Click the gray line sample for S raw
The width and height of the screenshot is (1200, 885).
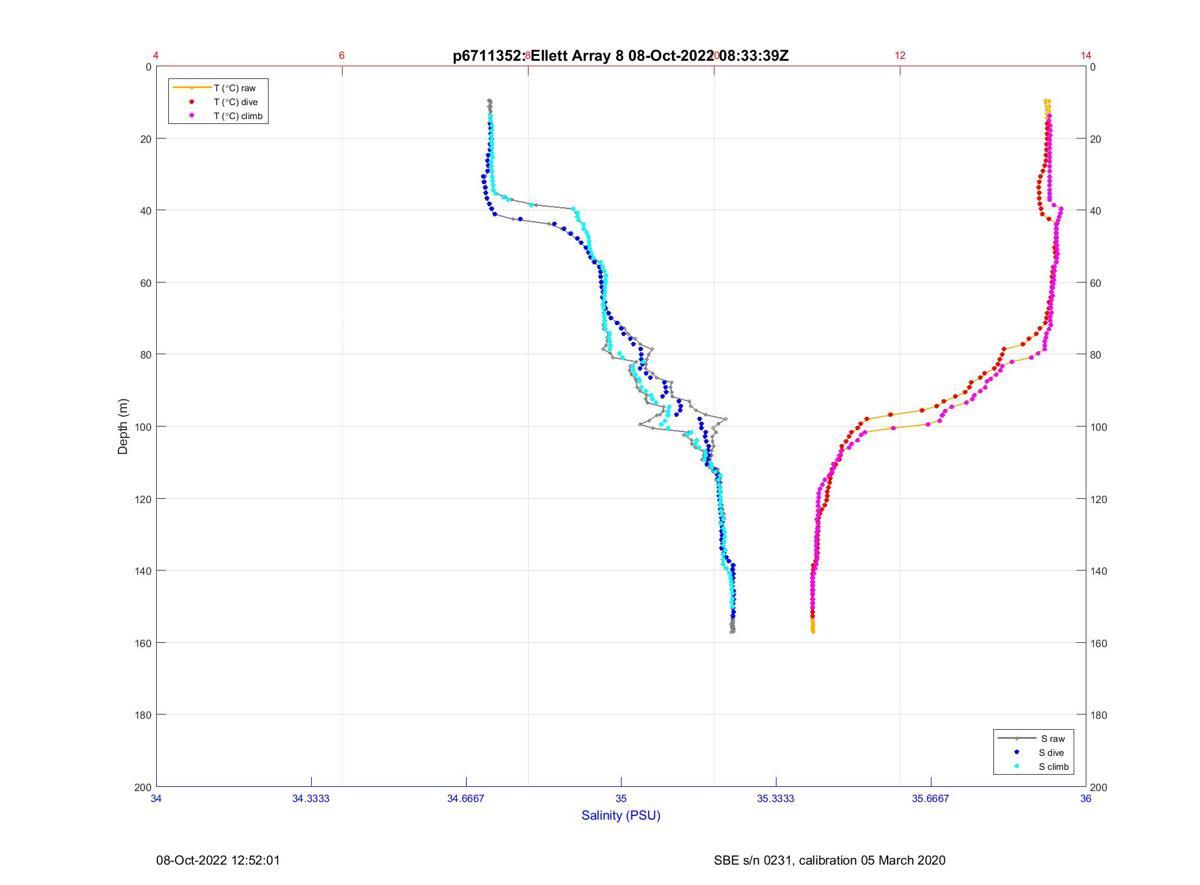[x=1016, y=738]
